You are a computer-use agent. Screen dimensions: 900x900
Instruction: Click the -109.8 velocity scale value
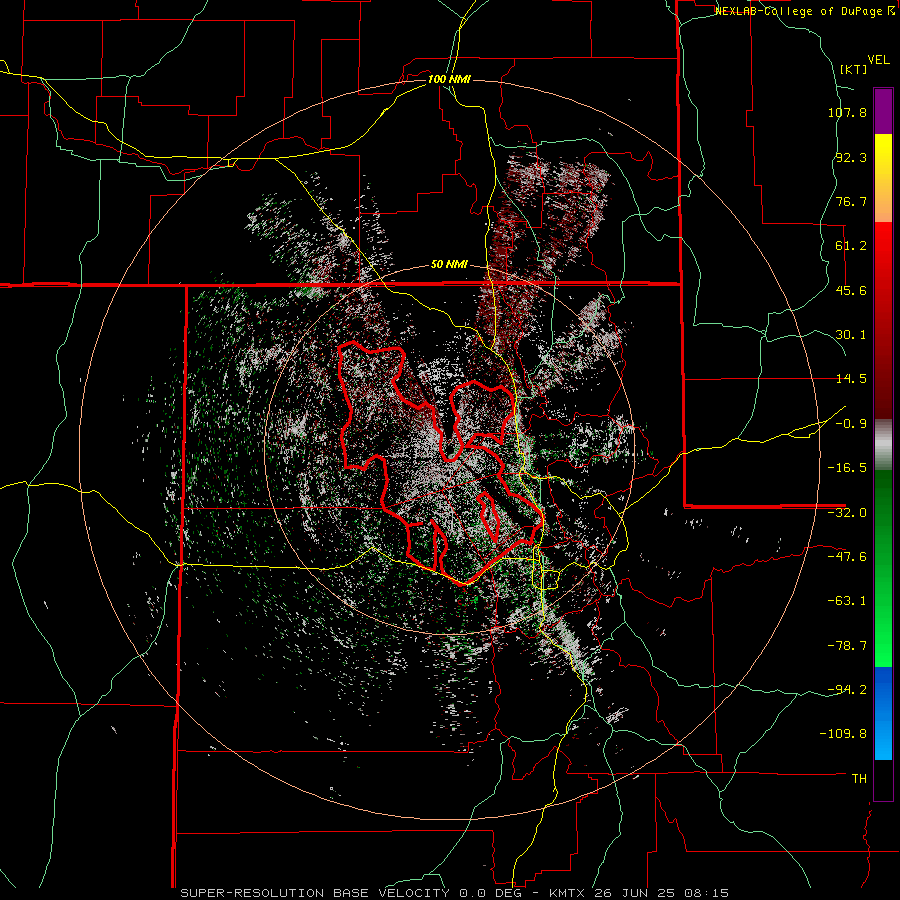[x=844, y=734]
